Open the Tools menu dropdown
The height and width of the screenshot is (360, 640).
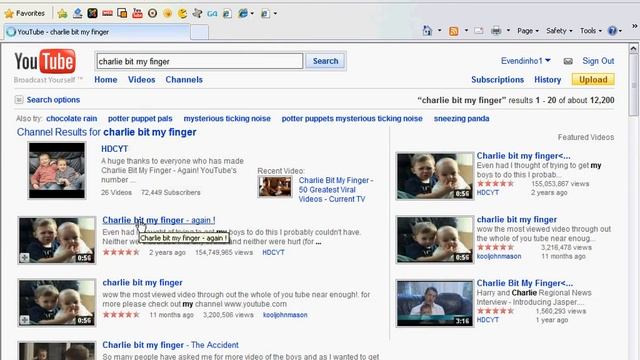click(590, 31)
